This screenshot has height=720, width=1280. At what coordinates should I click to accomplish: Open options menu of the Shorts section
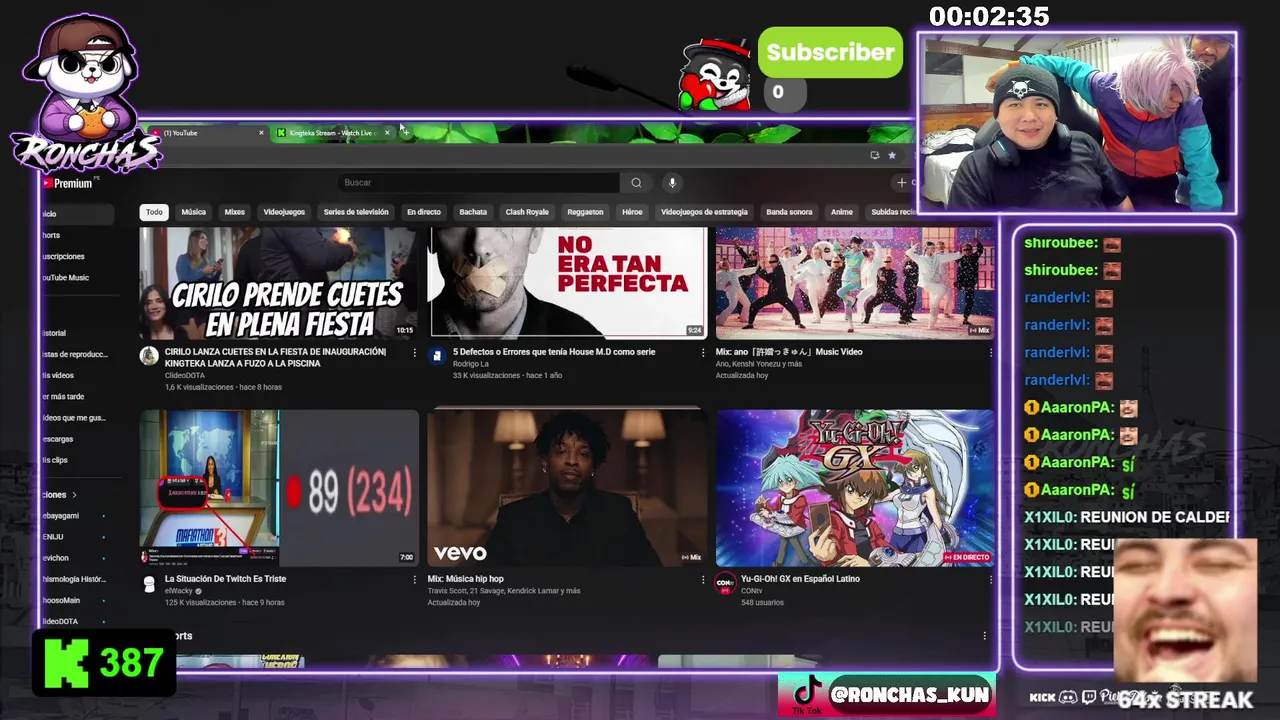click(x=984, y=636)
